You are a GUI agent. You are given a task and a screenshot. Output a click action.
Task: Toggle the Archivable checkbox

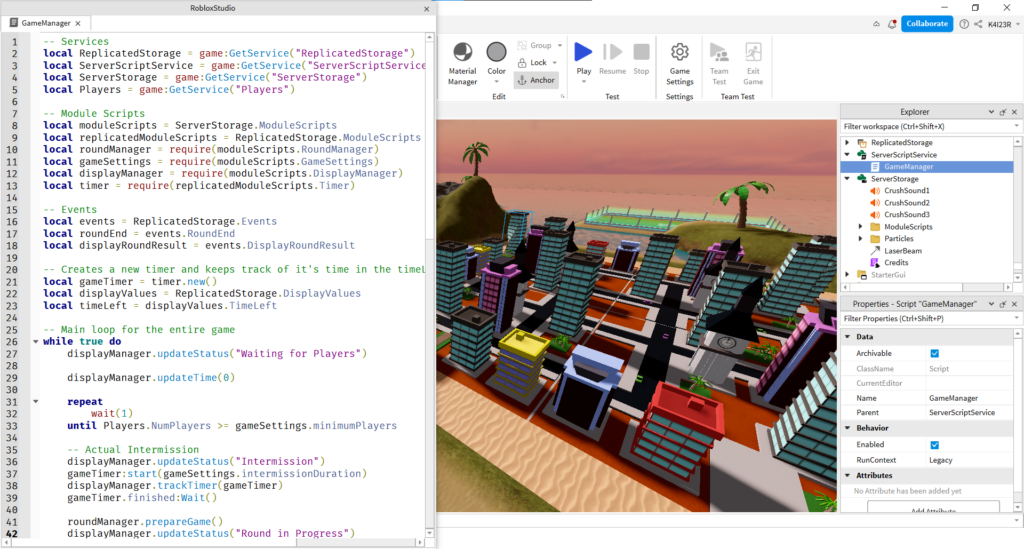[935, 353]
